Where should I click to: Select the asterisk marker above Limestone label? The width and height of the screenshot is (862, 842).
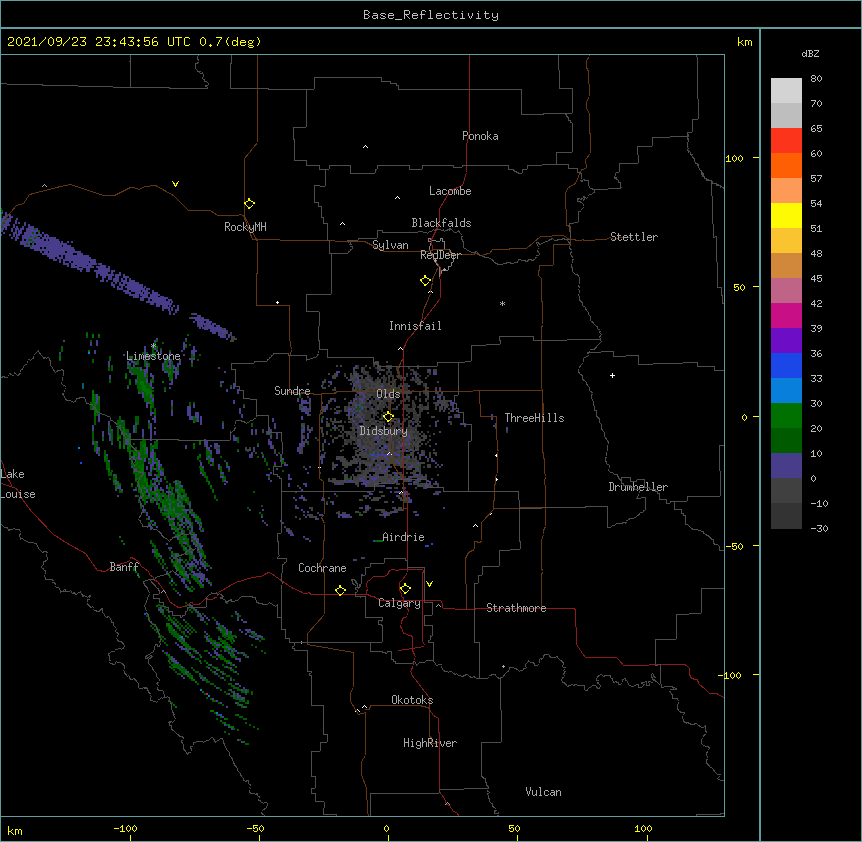tap(153, 346)
